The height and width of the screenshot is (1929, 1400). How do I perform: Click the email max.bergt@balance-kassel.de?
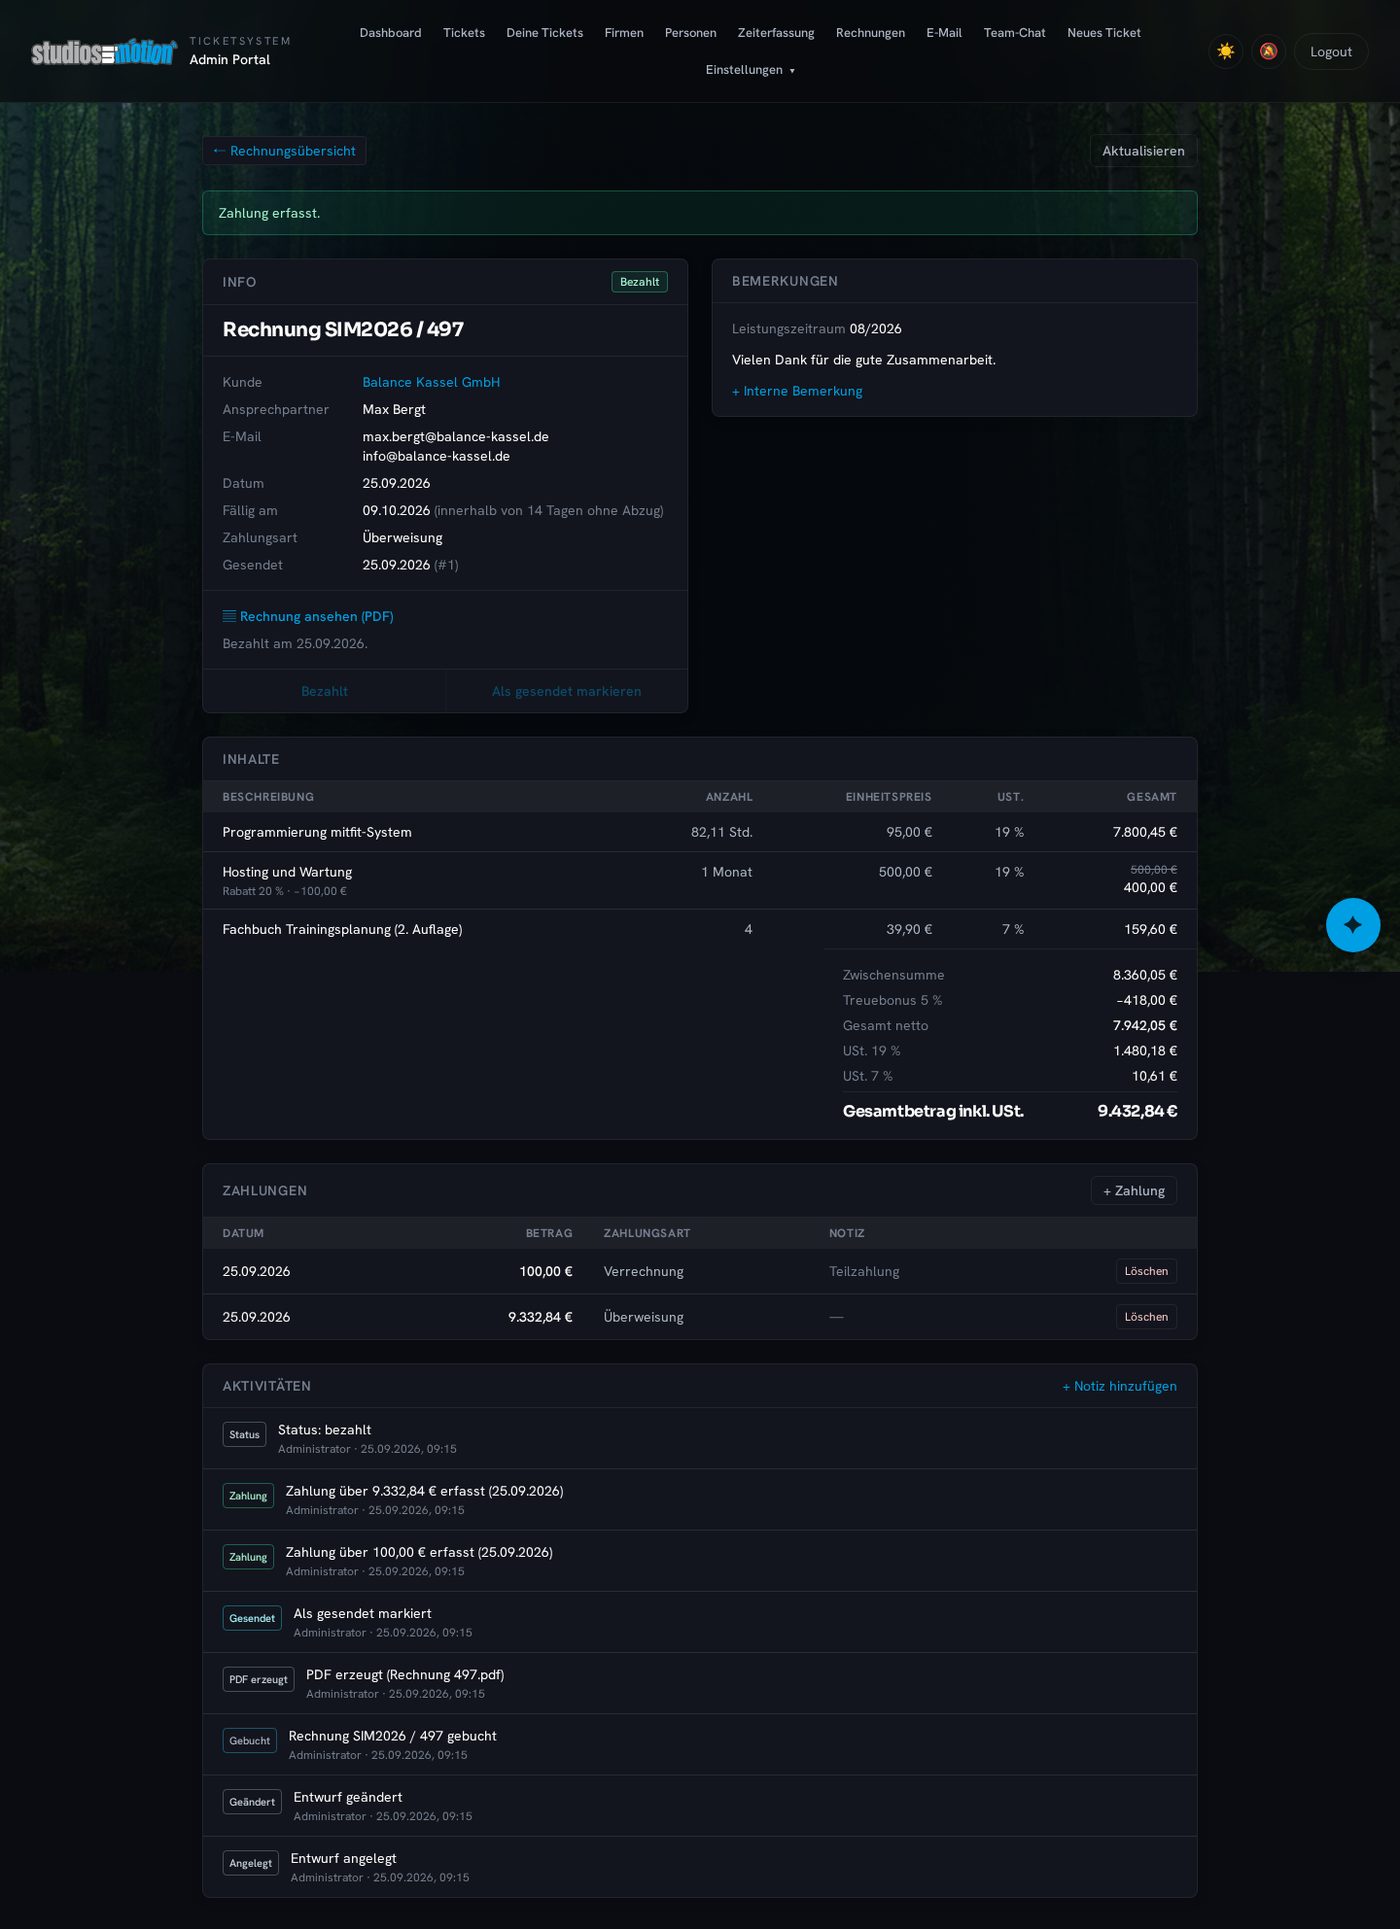pos(455,437)
